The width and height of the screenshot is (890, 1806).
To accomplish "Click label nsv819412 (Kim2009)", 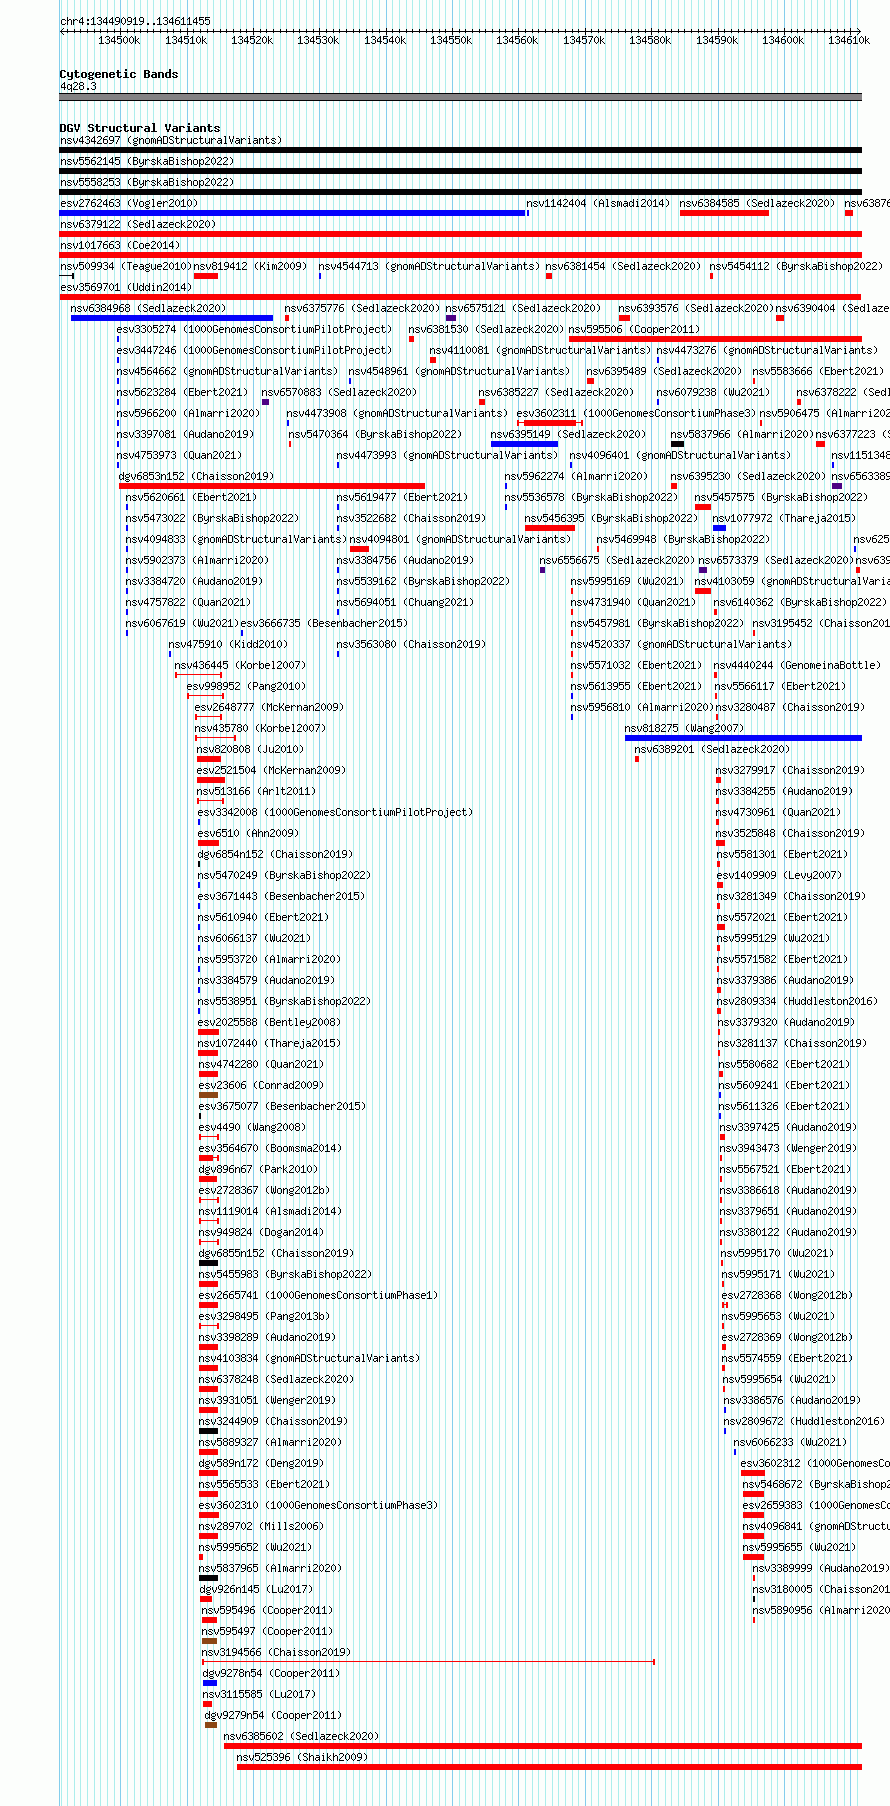I will coord(251,266).
